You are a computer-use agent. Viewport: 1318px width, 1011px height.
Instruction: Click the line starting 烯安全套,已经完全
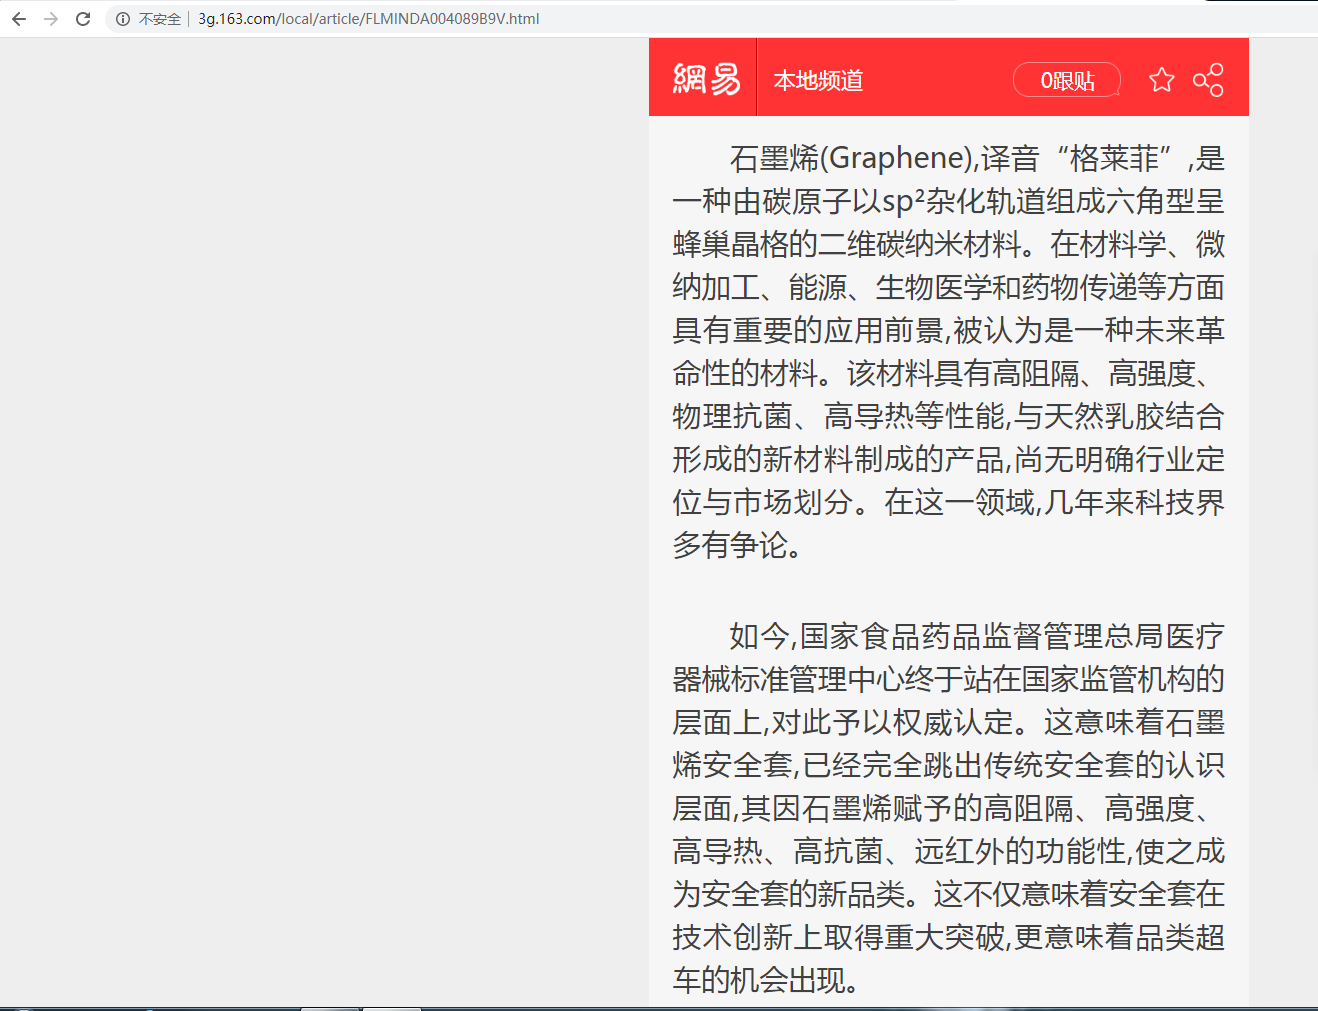pyautogui.click(x=948, y=766)
